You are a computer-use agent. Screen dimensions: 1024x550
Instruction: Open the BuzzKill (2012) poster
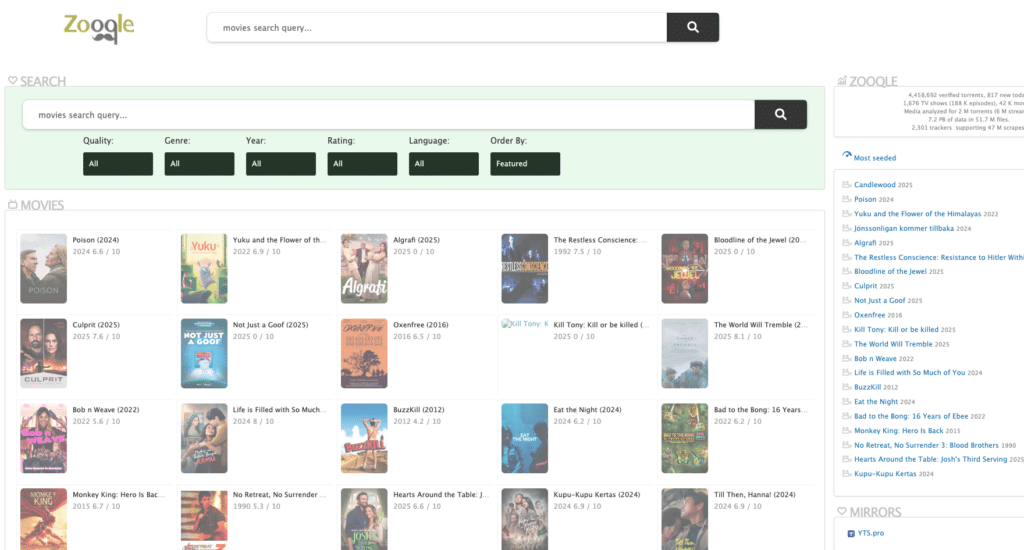click(364, 438)
